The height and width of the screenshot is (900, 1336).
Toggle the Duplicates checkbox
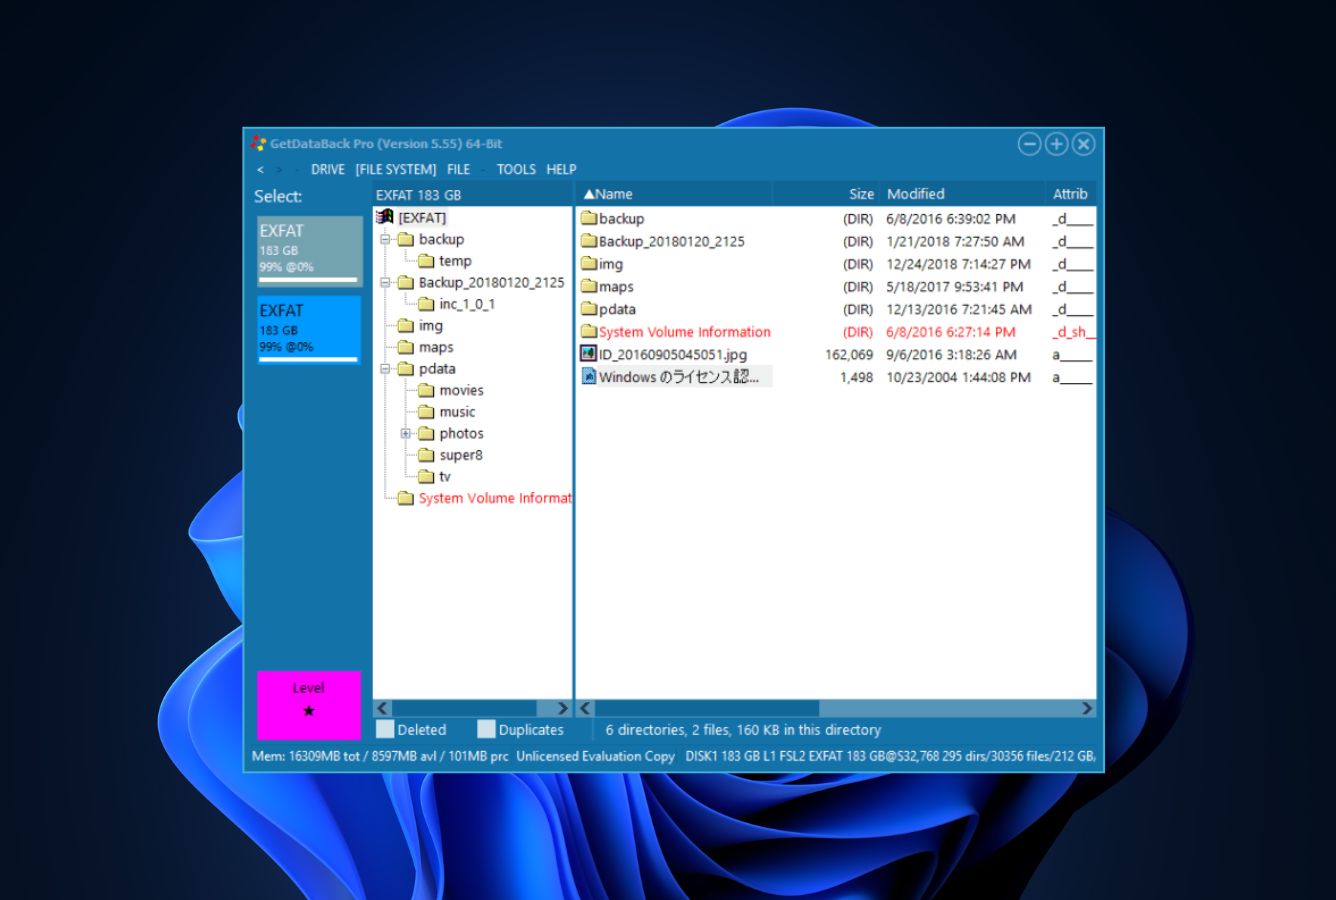pos(486,729)
